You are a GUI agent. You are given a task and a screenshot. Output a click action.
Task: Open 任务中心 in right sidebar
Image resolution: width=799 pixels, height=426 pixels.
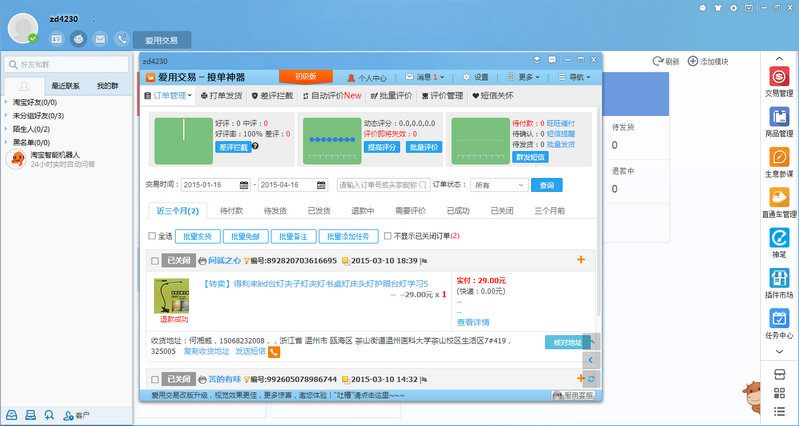click(779, 323)
